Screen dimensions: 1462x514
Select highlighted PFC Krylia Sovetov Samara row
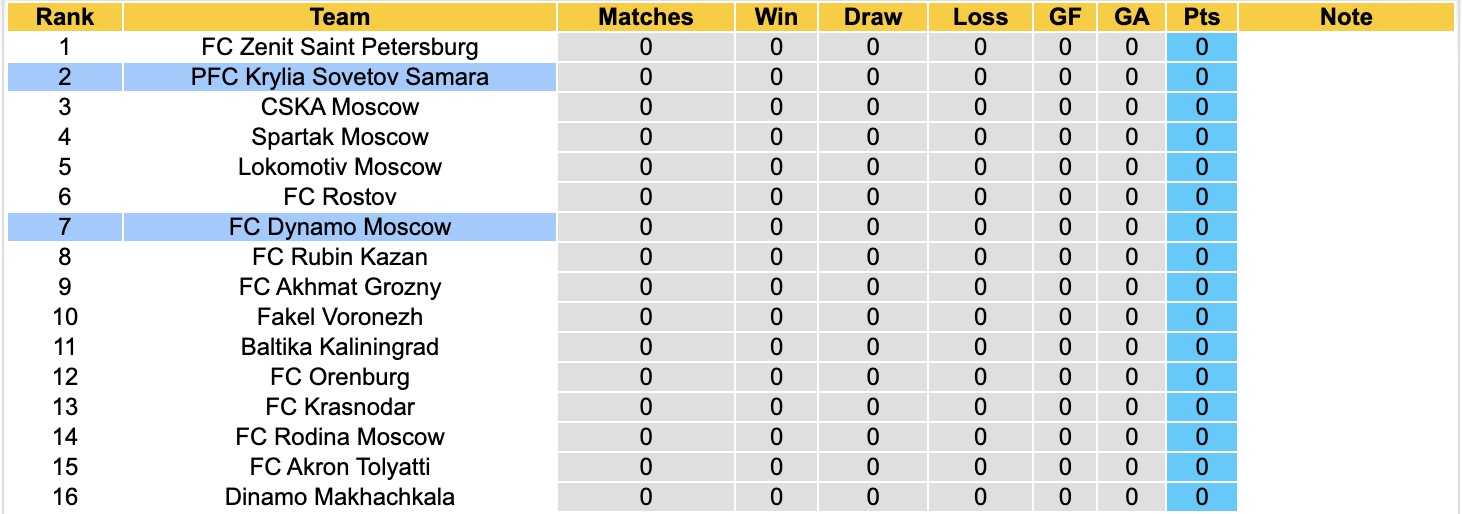282,77
